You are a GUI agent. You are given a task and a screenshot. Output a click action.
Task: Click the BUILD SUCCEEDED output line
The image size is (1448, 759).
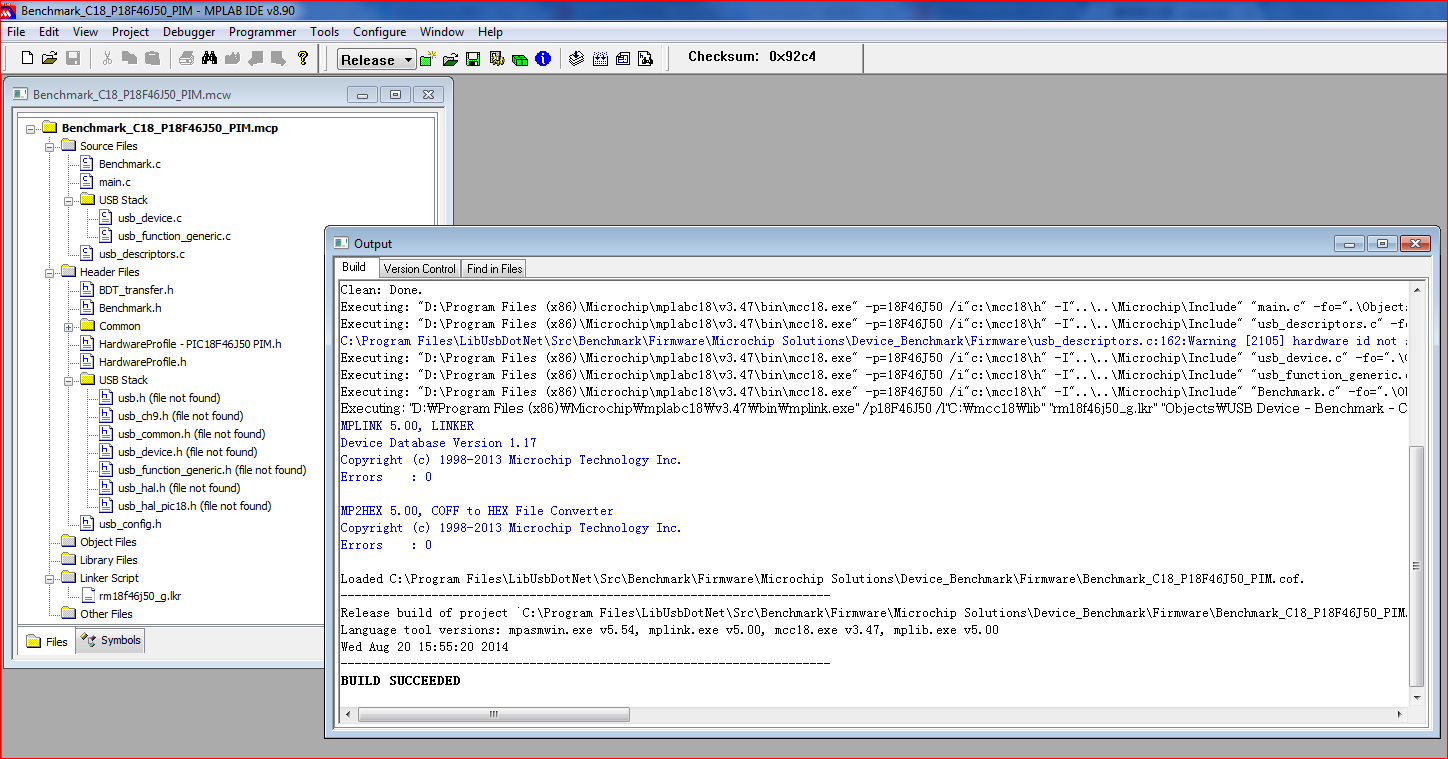point(400,681)
